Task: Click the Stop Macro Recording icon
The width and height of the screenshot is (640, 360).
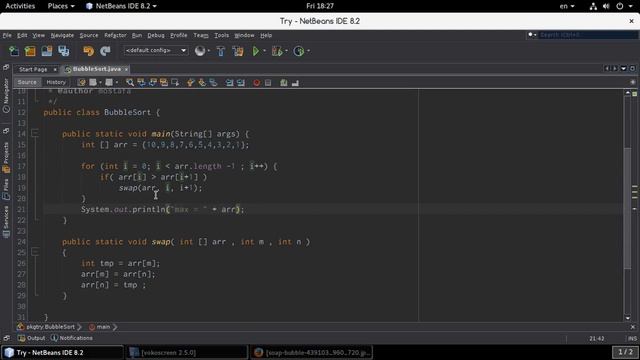Action: coord(268,83)
